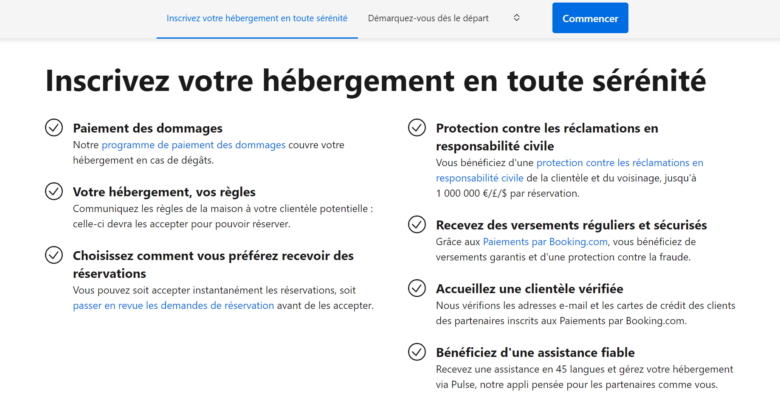Image resolution: width=780 pixels, height=396 pixels.
Task: Click checkmark icon beside 'Paiement des dommages'
Action: tap(54, 127)
